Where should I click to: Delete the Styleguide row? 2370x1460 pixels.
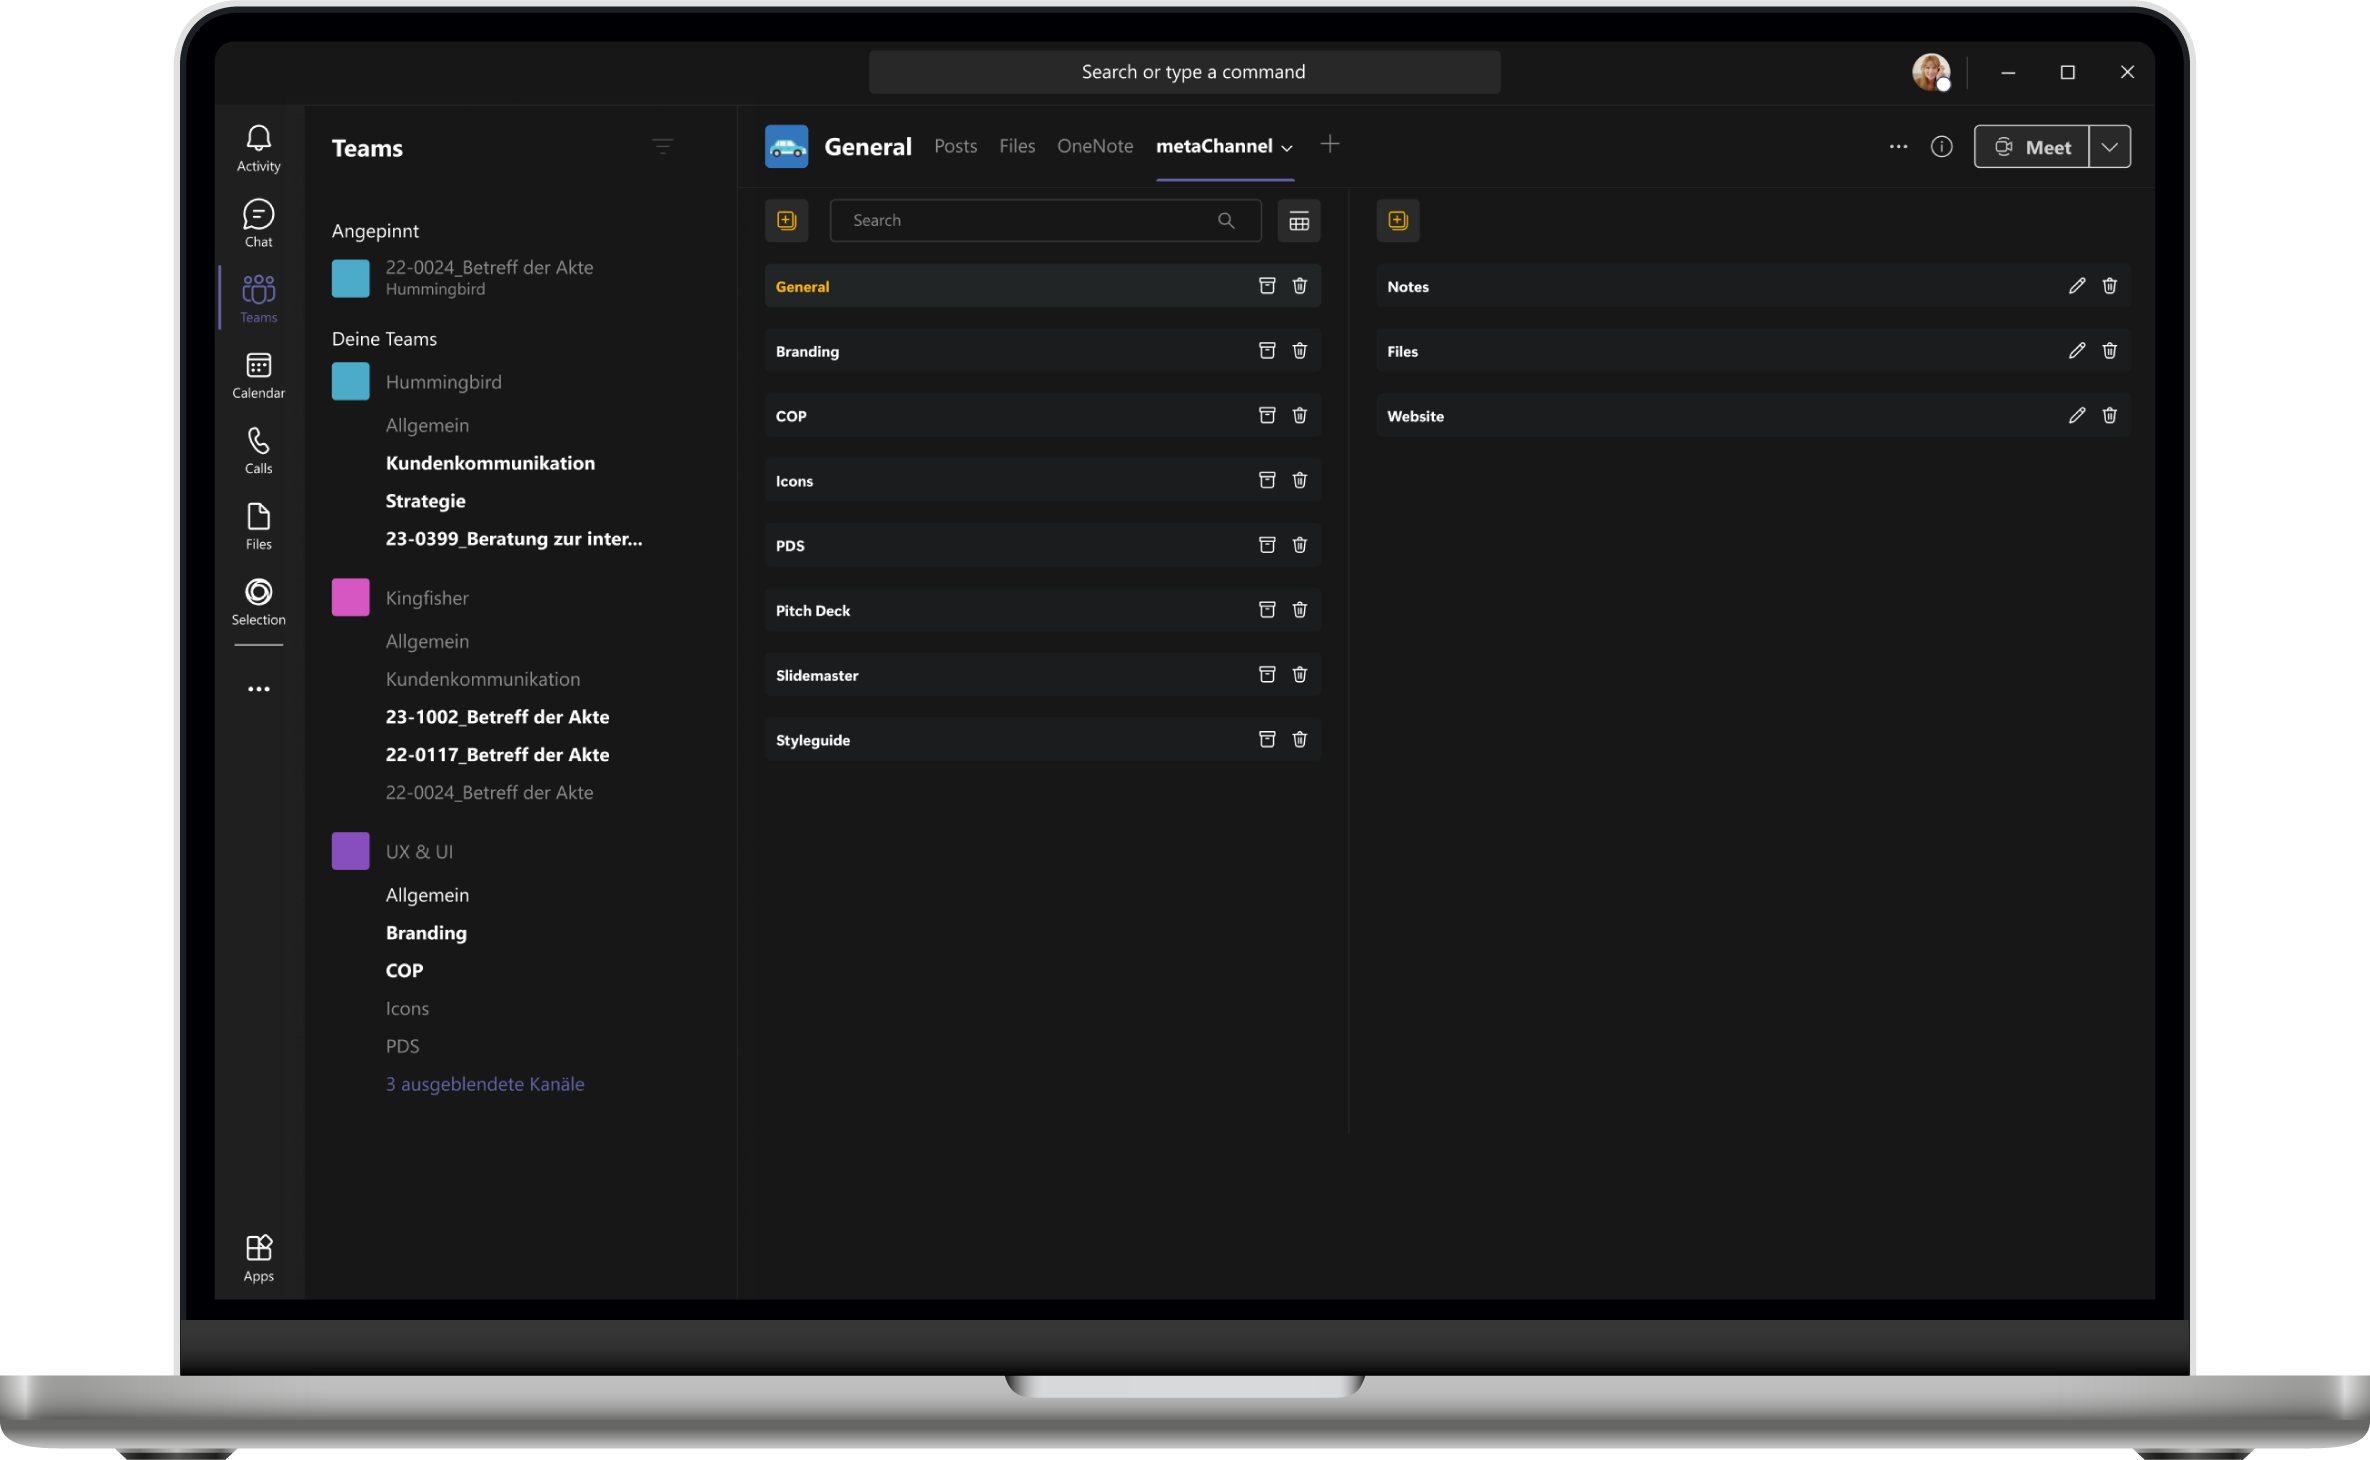click(x=1299, y=740)
